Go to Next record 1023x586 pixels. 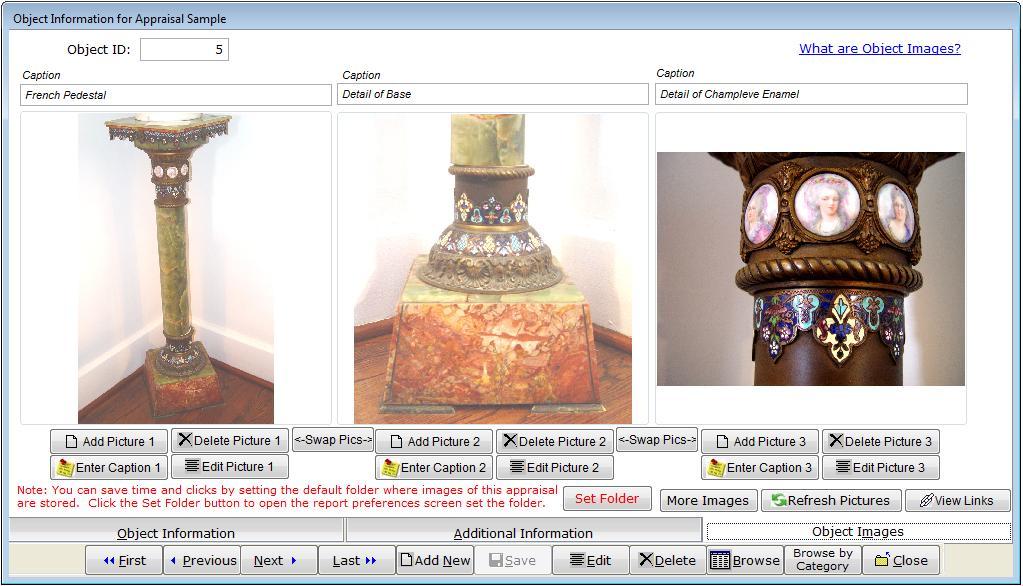click(279, 560)
